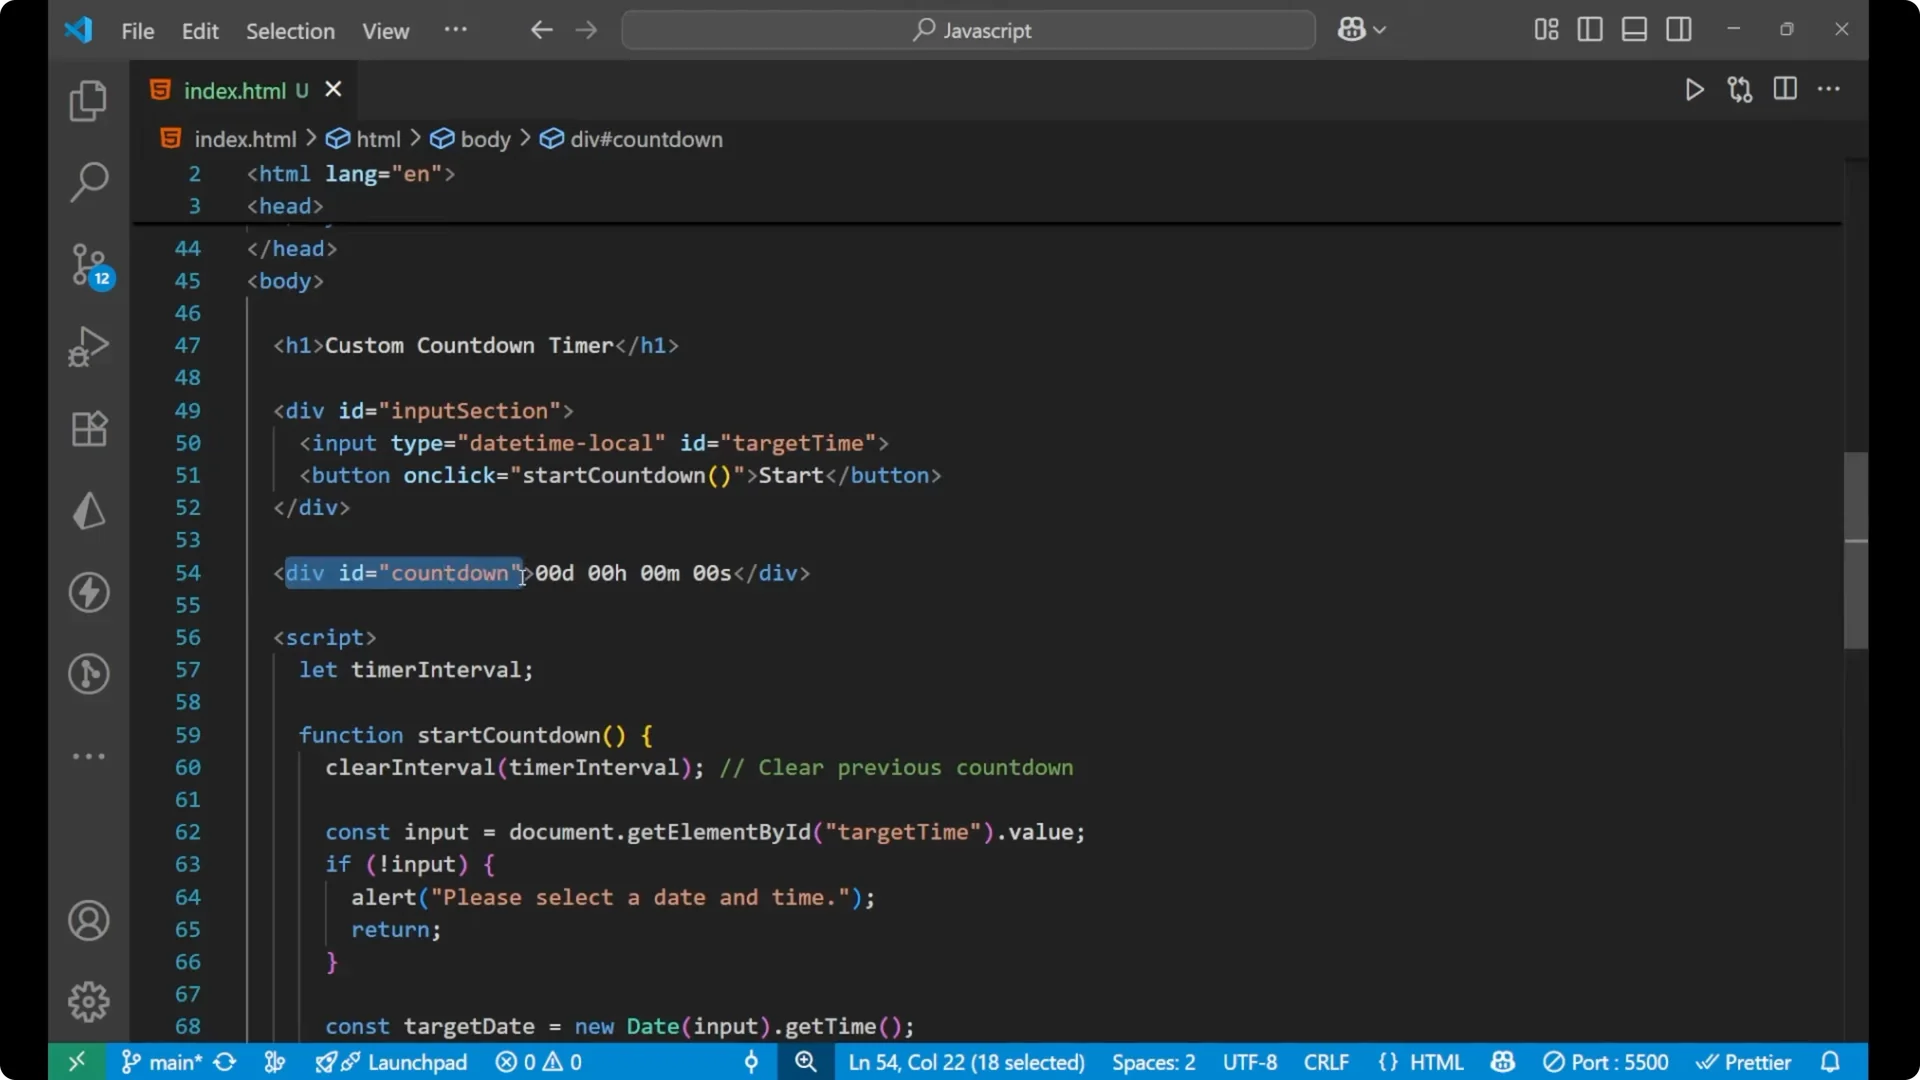Open the editor layout customization menu

(1545, 29)
